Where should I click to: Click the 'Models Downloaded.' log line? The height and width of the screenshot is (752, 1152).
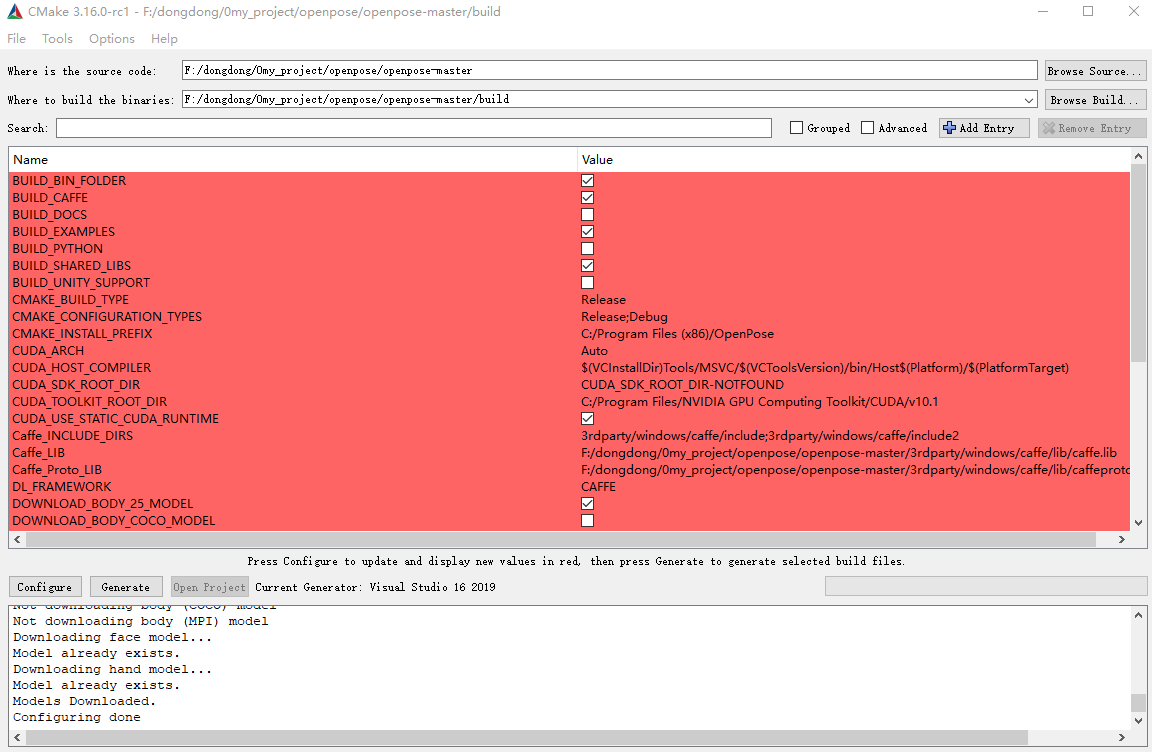tap(84, 701)
